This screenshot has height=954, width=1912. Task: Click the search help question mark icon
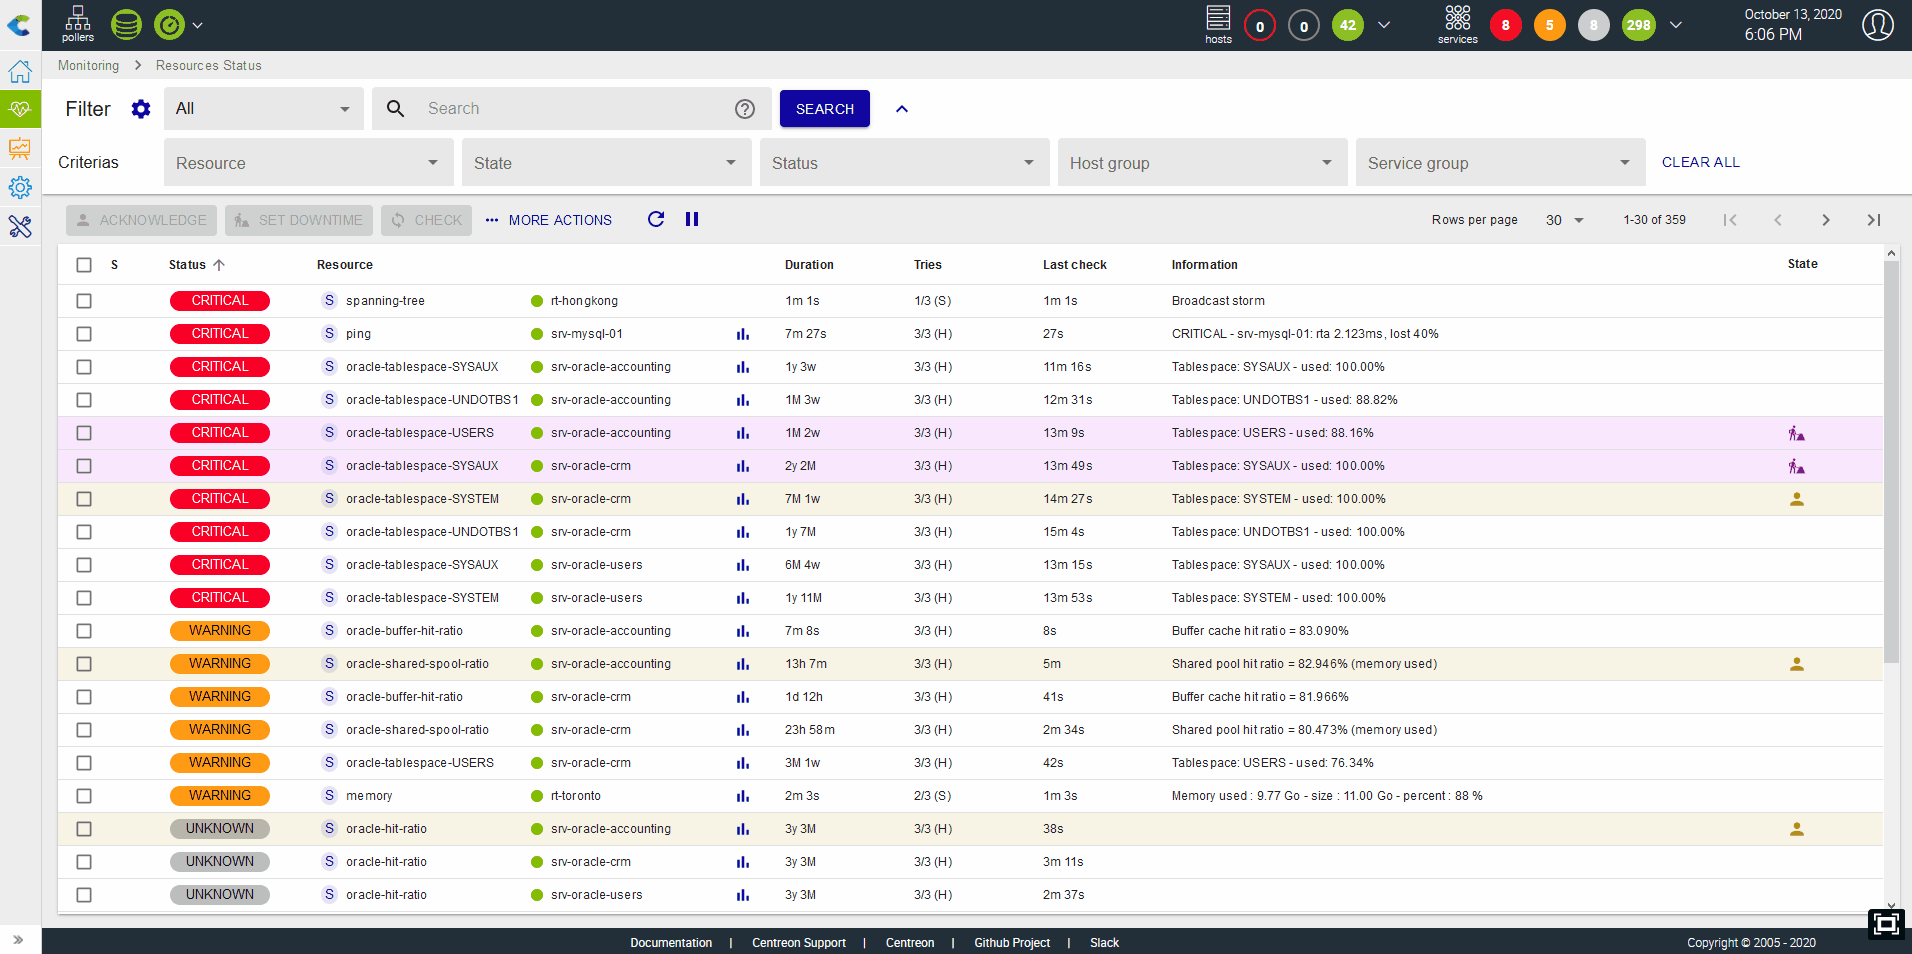[745, 109]
